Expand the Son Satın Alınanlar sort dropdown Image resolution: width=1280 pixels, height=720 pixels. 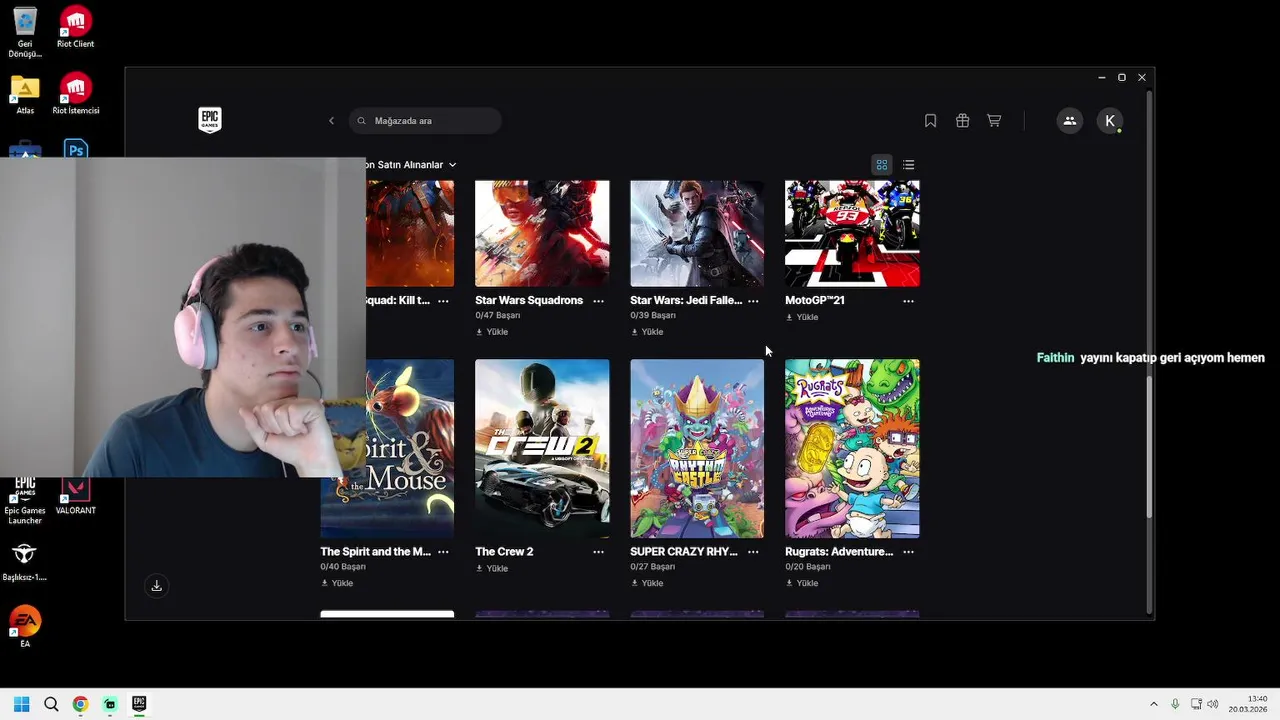[x=411, y=165]
